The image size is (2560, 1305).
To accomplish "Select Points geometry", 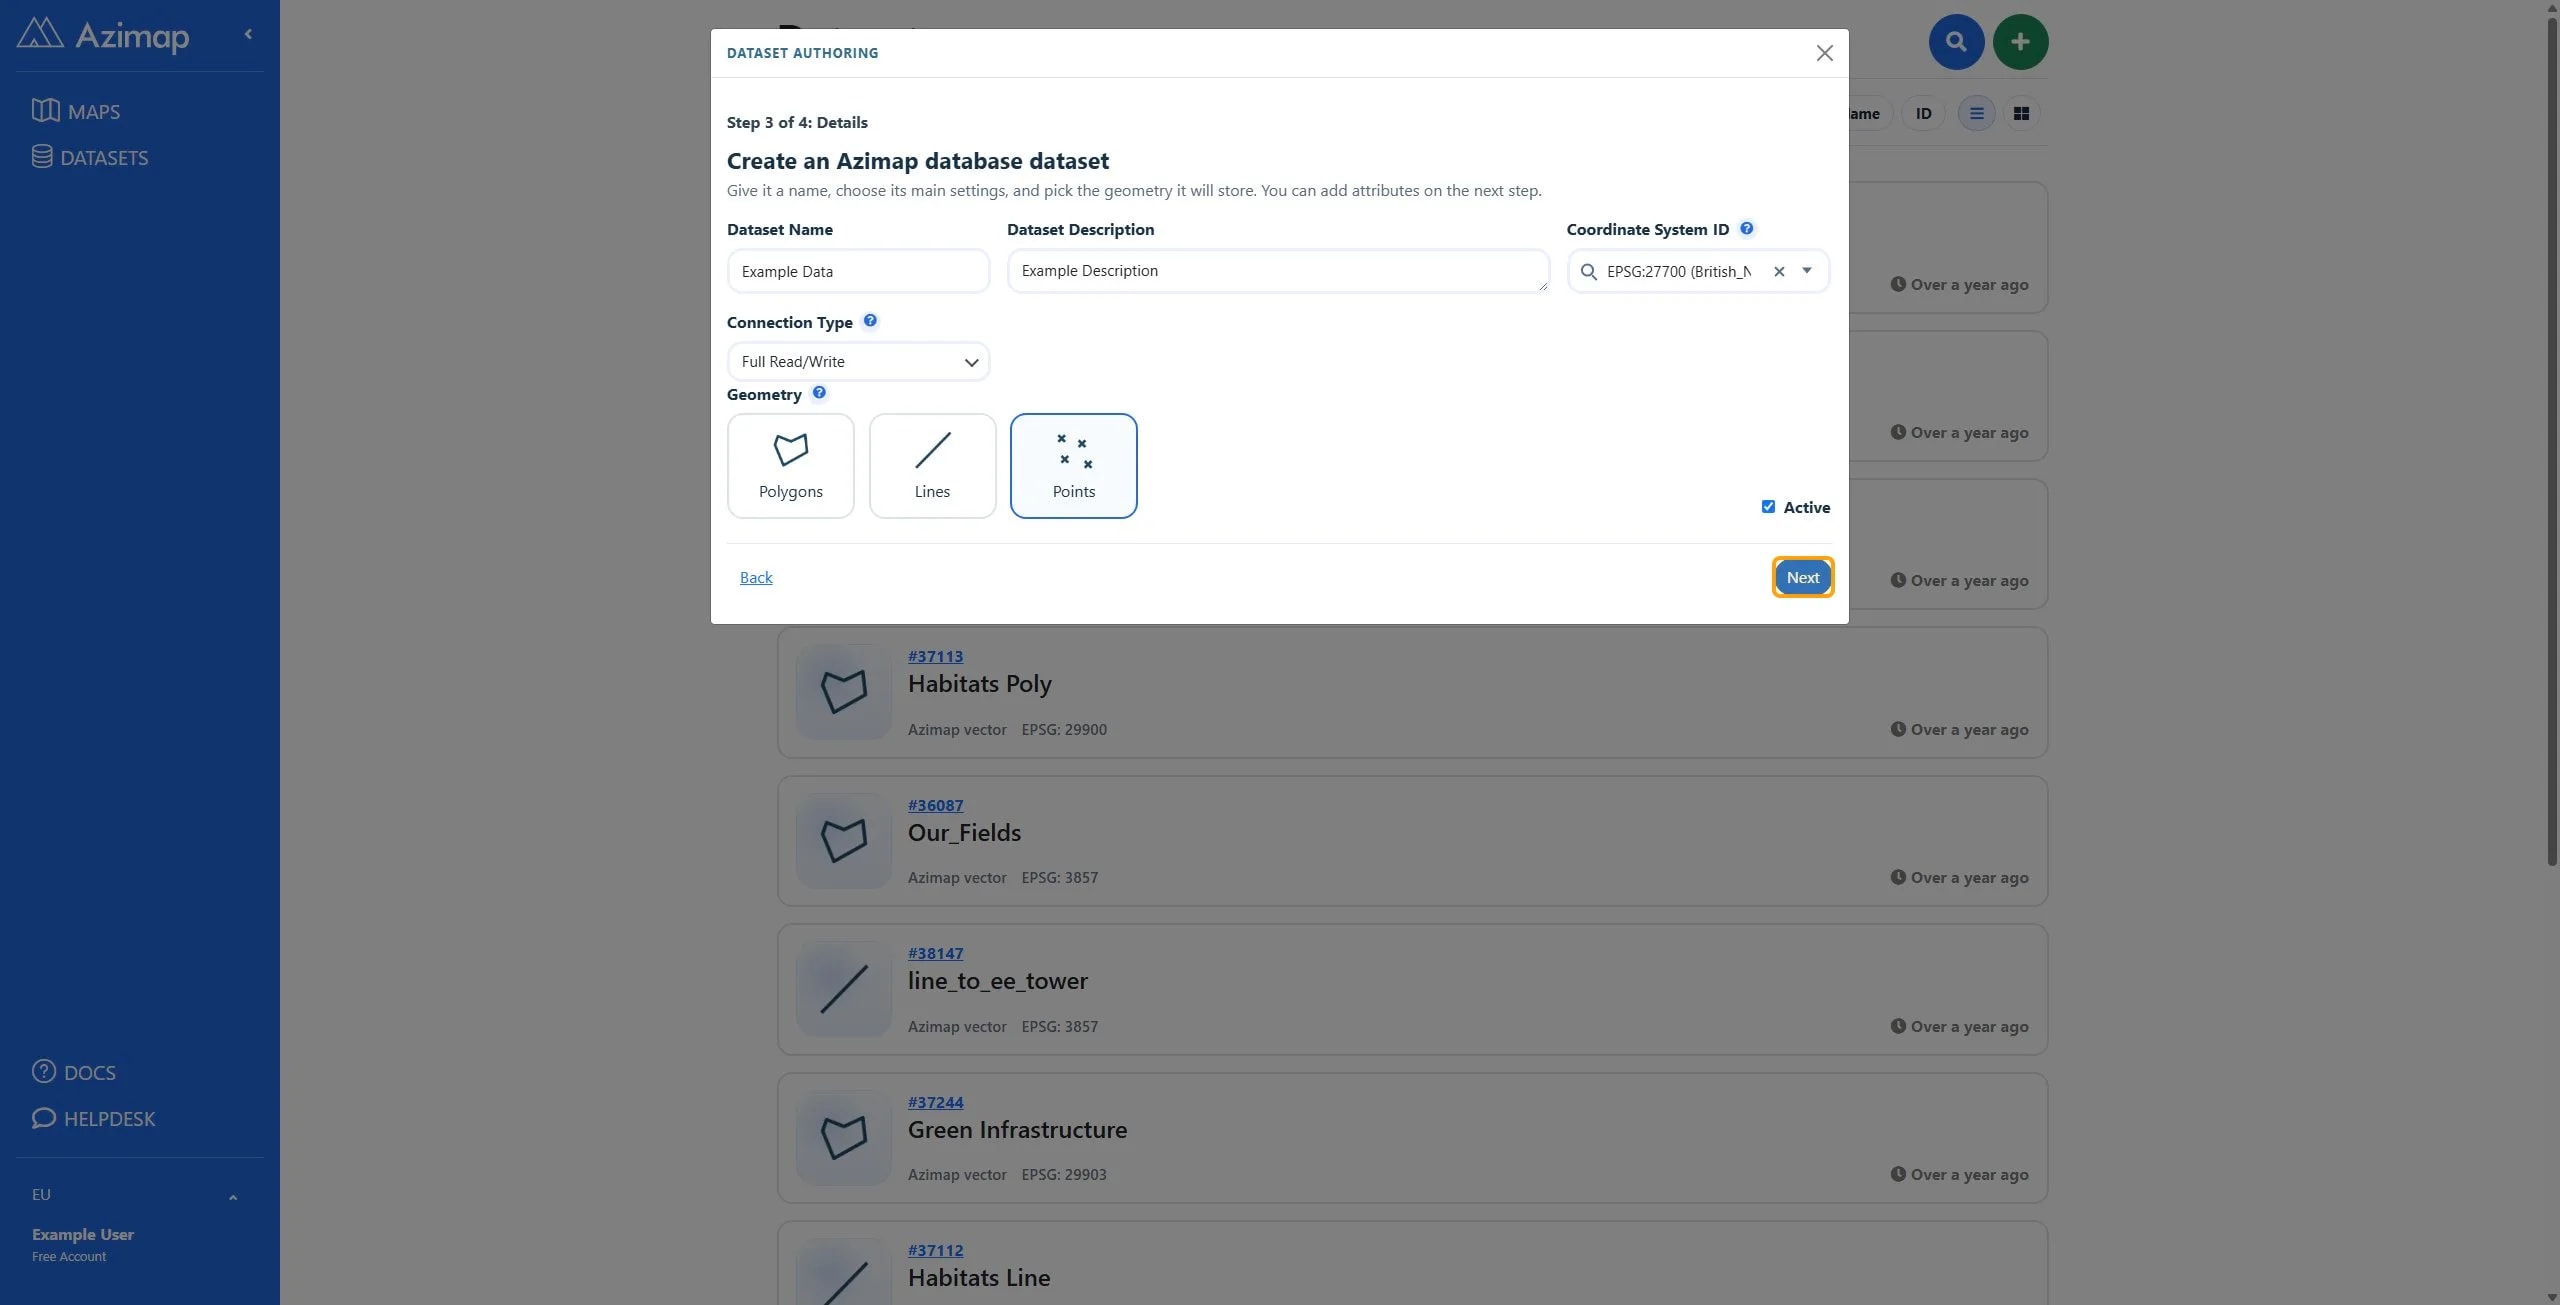I will point(1074,466).
